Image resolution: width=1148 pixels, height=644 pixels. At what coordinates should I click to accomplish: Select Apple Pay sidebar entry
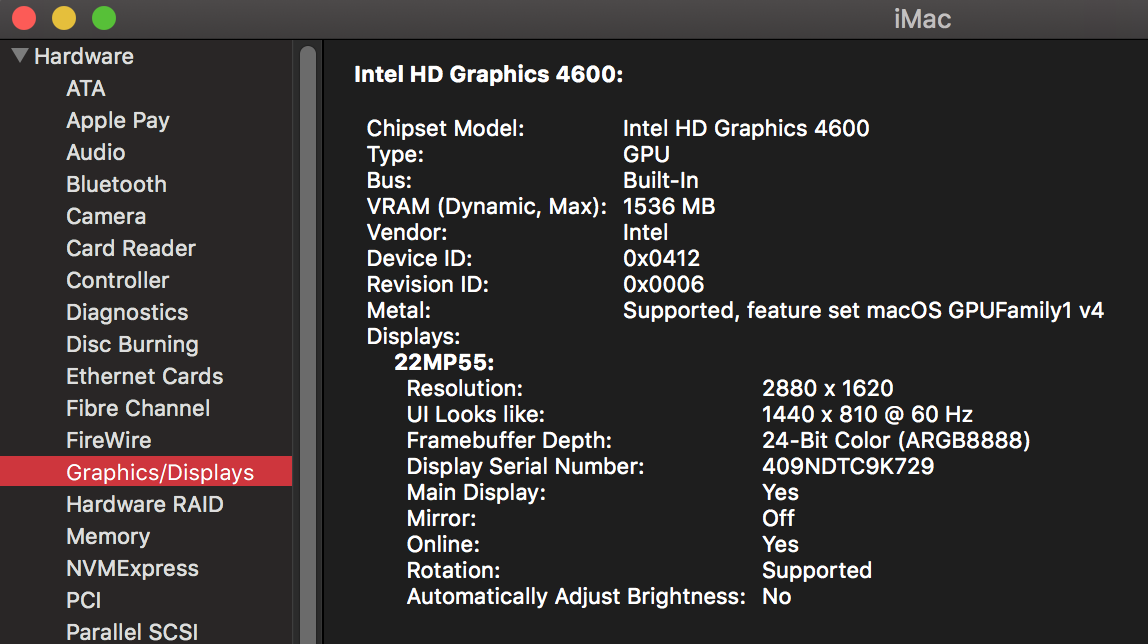pos(118,121)
